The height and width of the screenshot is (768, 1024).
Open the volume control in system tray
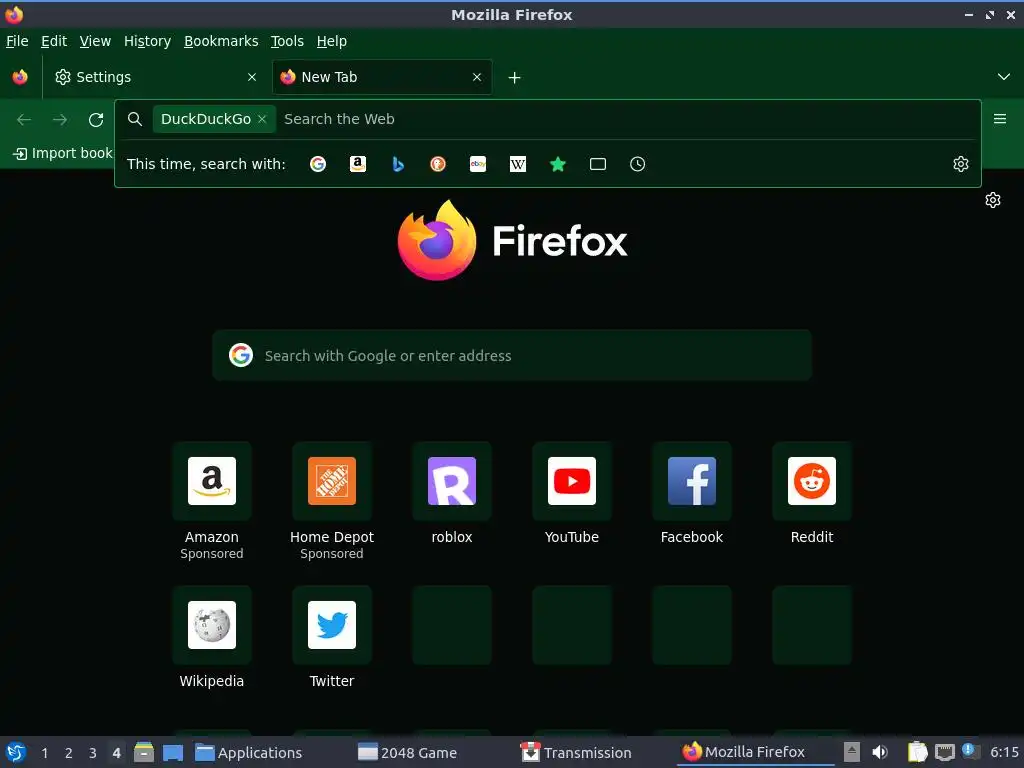(880, 752)
